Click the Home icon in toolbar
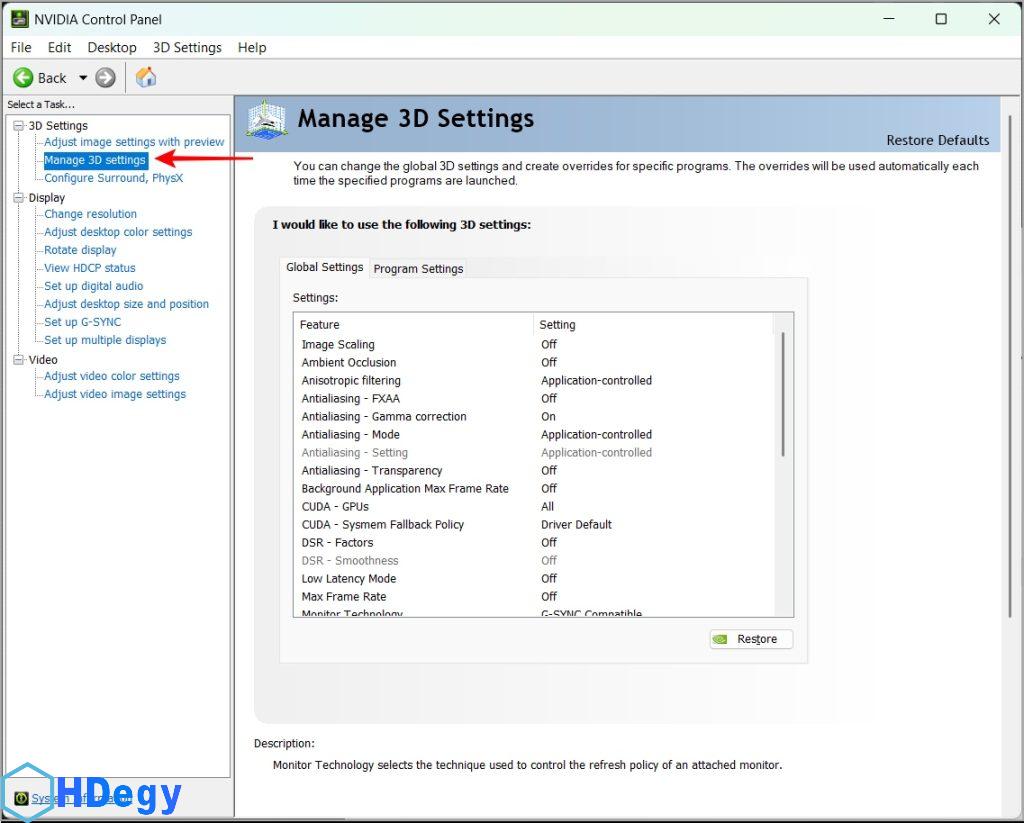This screenshot has width=1024, height=823. point(146,78)
